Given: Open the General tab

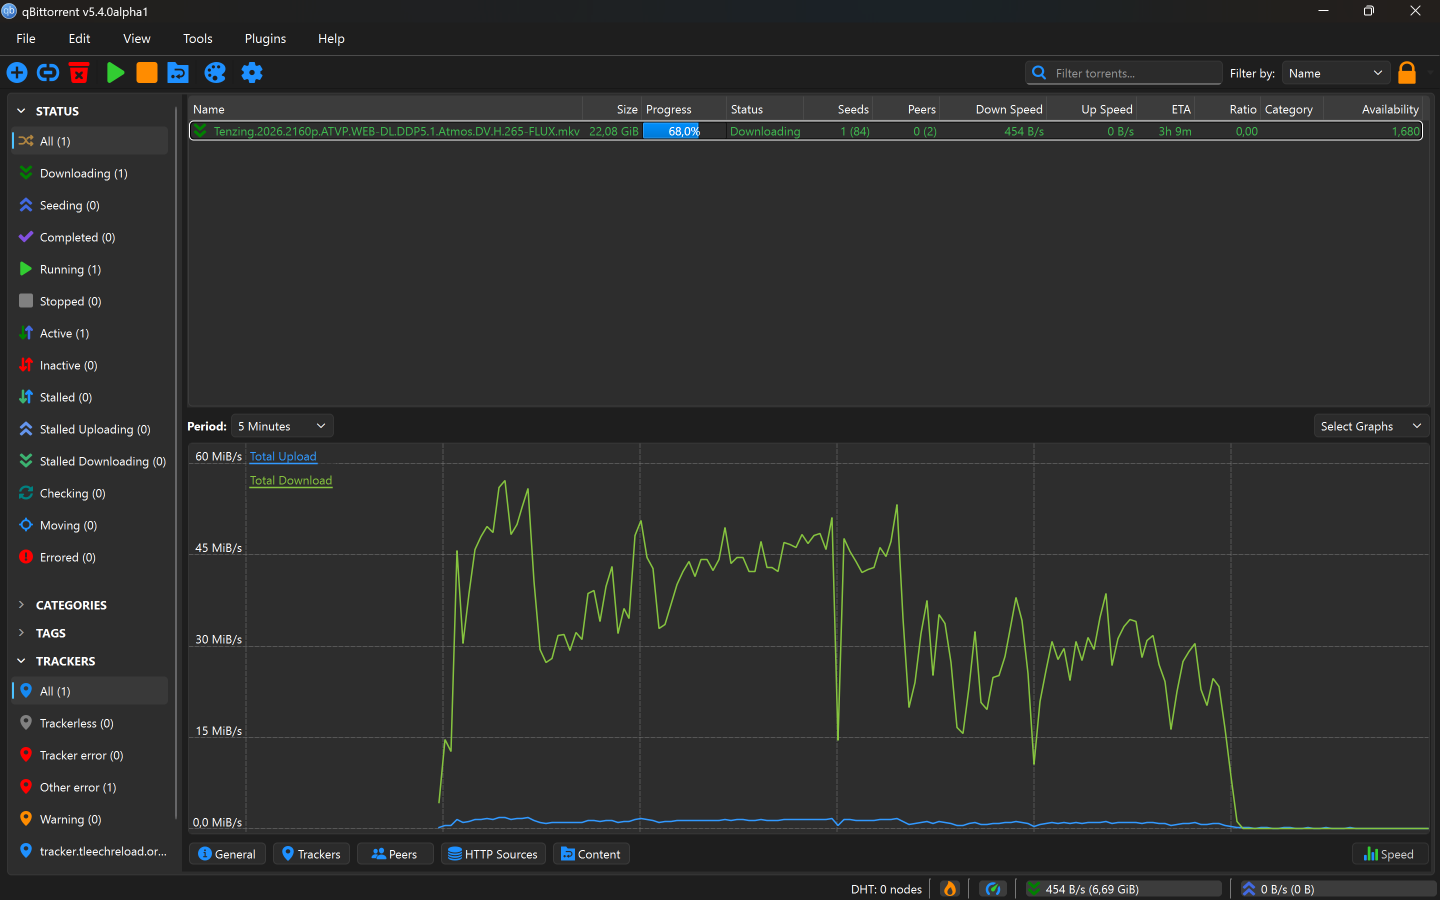Looking at the screenshot, I should (x=227, y=854).
